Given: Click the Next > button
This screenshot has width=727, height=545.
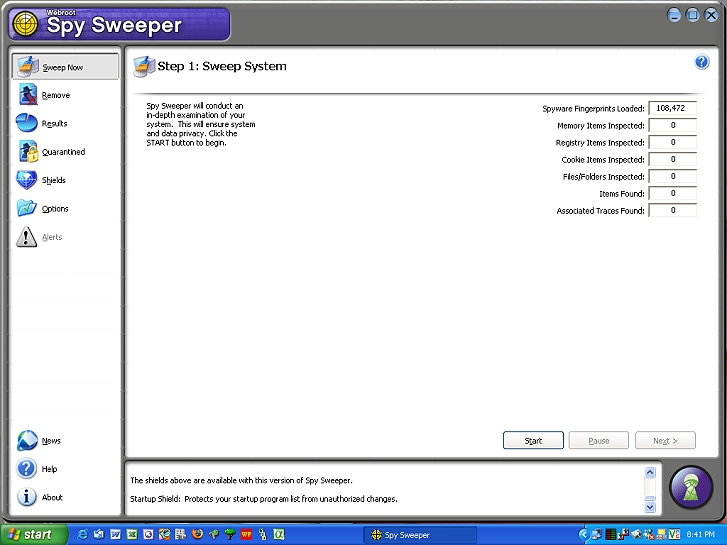Looking at the screenshot, I should tap(665, 440).
